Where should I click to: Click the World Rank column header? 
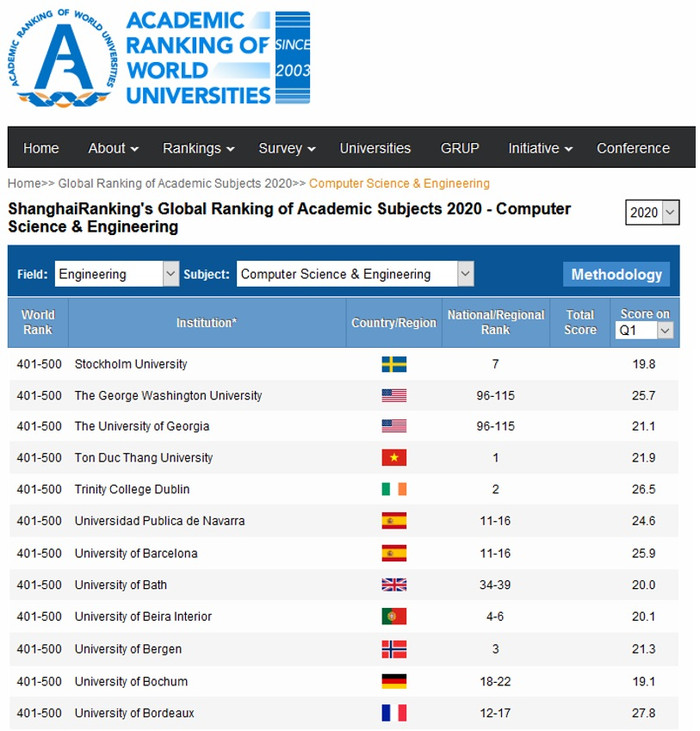pyautogui.click(x=38, y=322)
